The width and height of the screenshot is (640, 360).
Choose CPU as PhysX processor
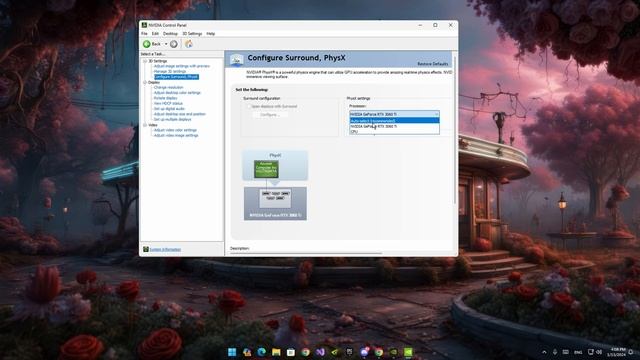point(394,131)
